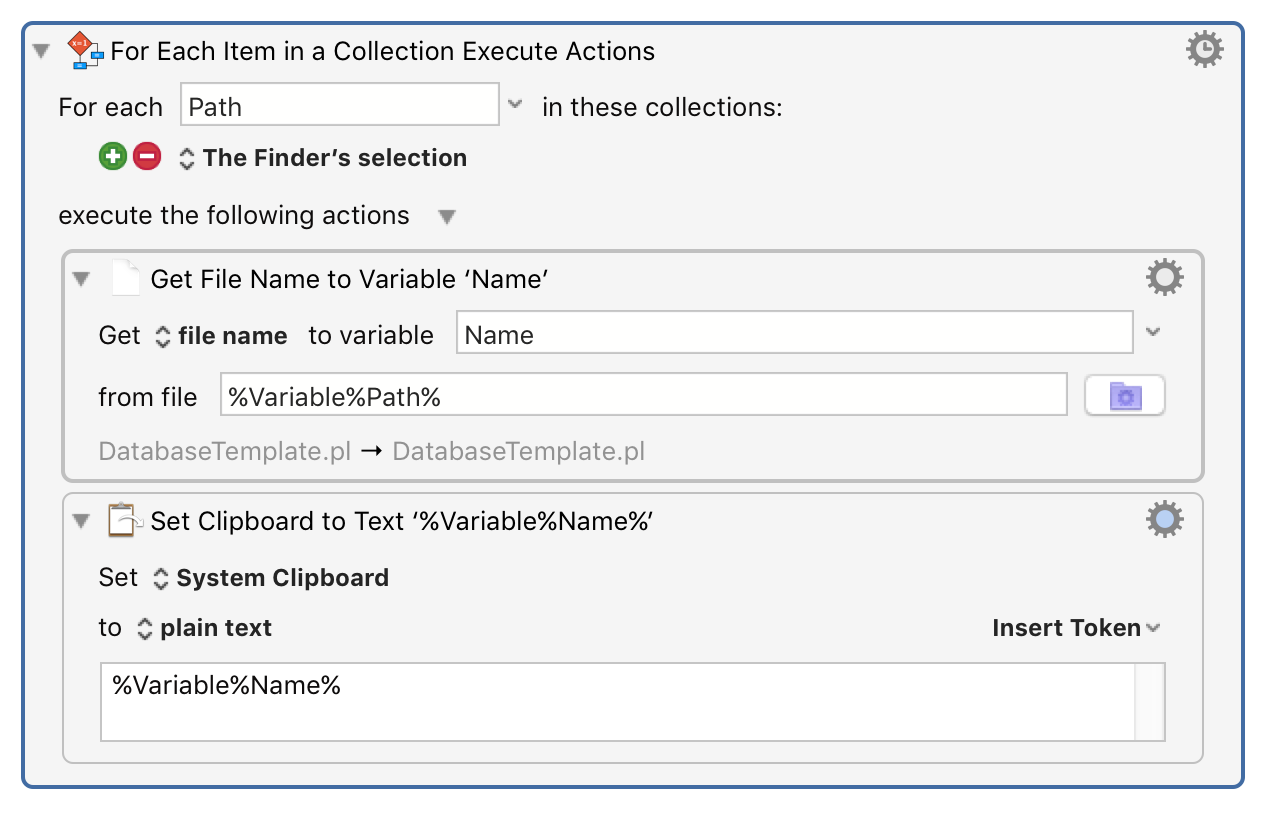
Task: Open the System Clipboard popup
Action: [270, 578]
